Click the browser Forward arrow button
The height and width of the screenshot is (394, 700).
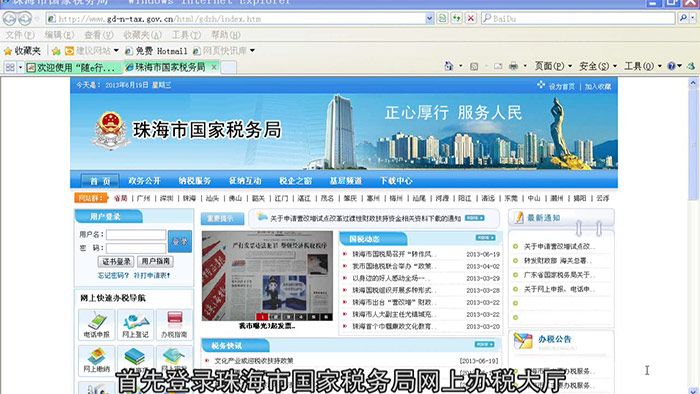(25, 19)
